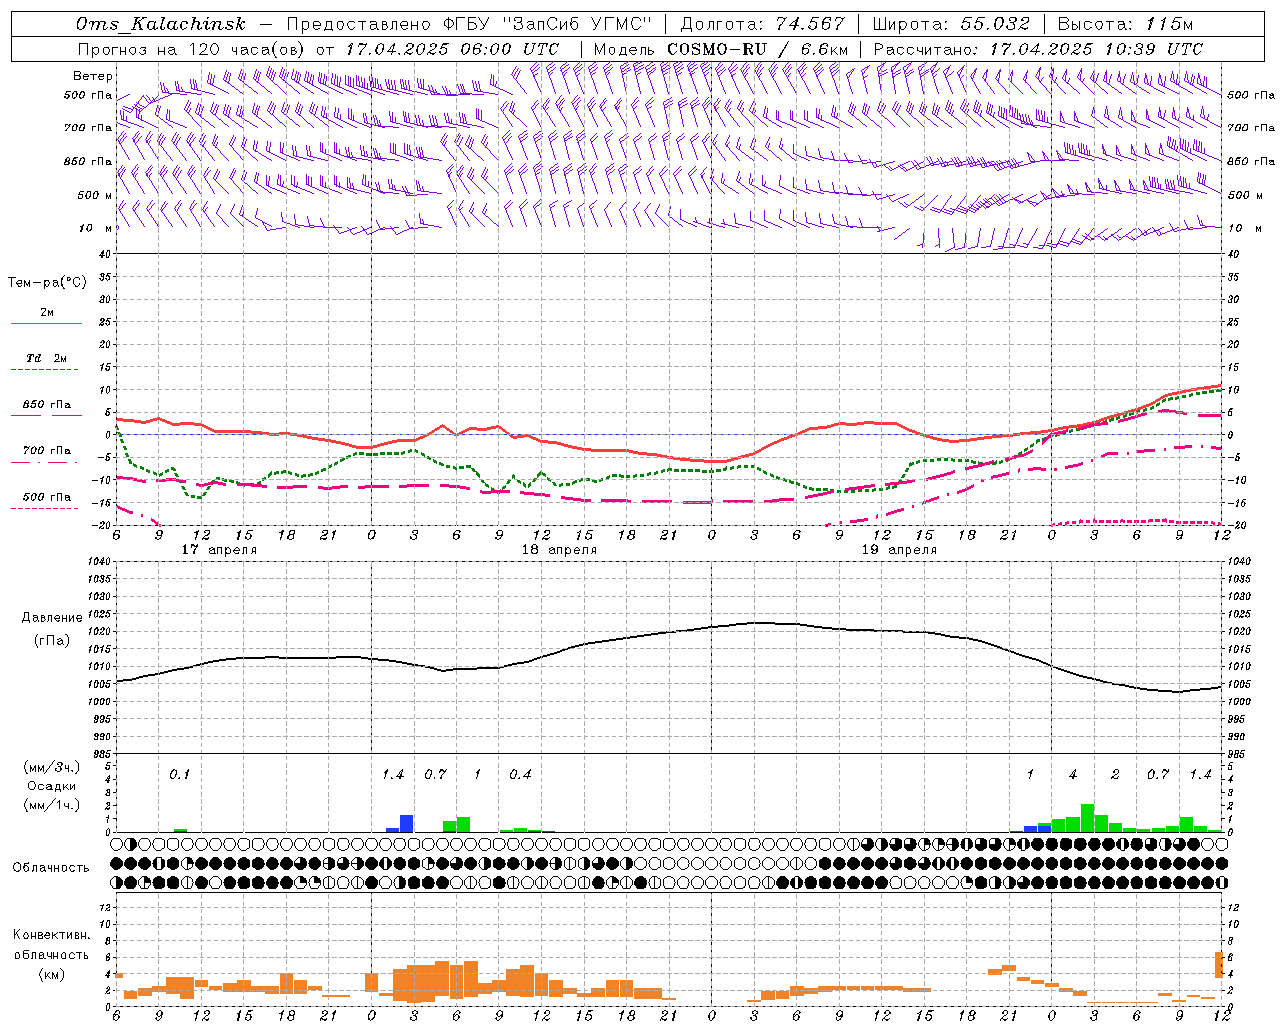The image size is (1280, 1024).
Task: Click the "0.4" three-hour precipitation value
Action: (520, 774)
